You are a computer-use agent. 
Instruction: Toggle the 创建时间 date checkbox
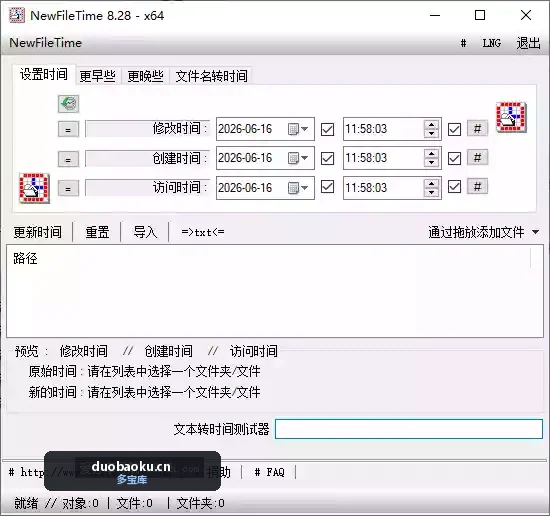tap(327, 158)
